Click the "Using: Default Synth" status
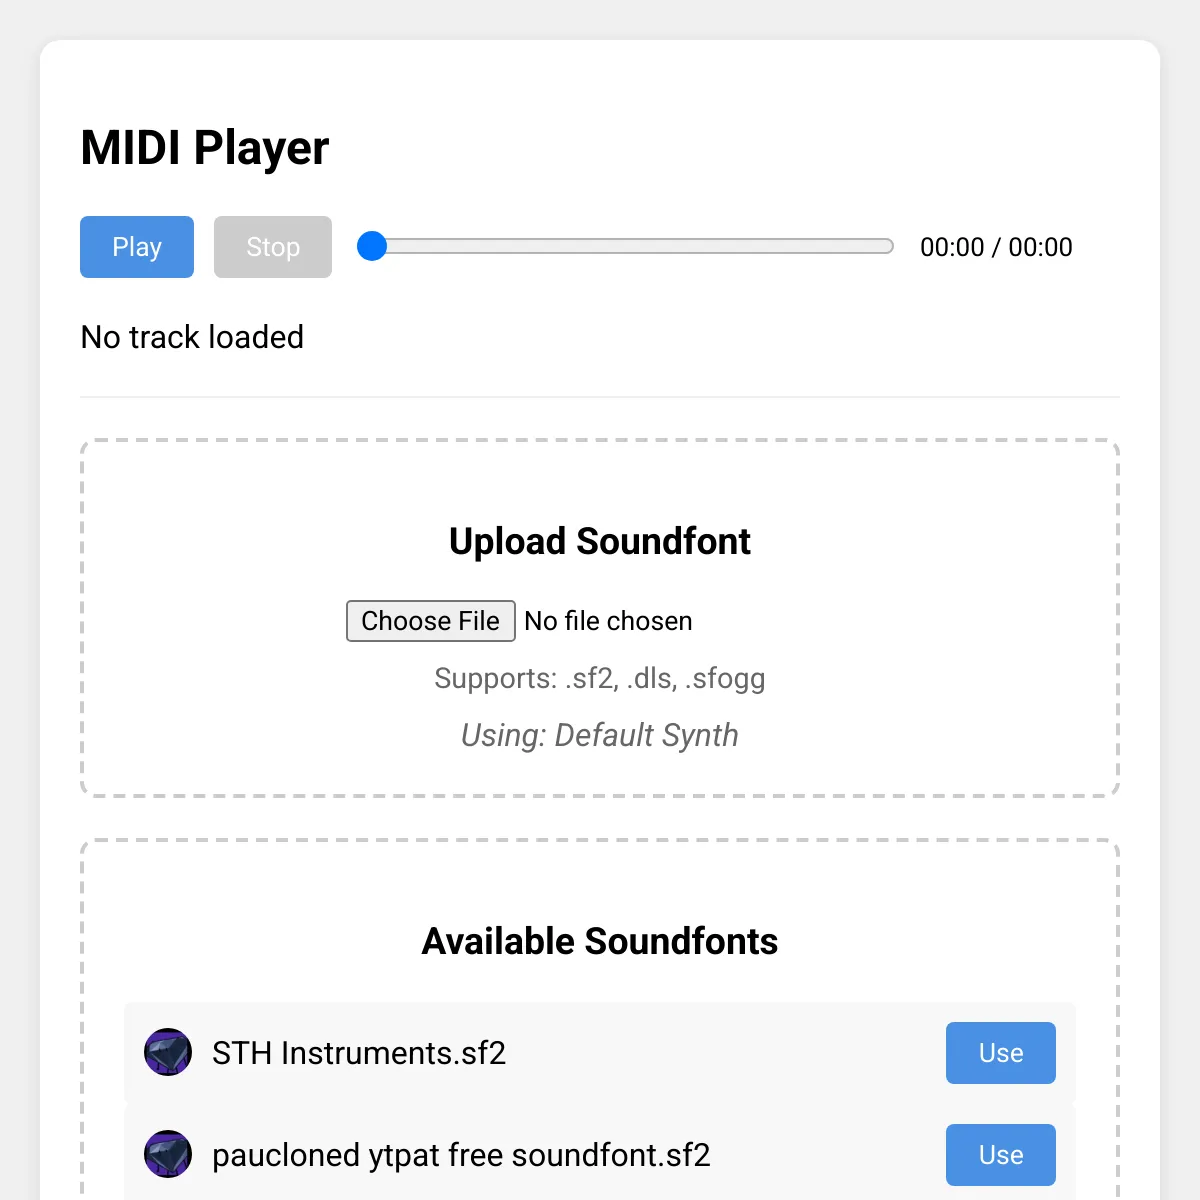Screen dimensions: 1200x1200 [600, 735]
